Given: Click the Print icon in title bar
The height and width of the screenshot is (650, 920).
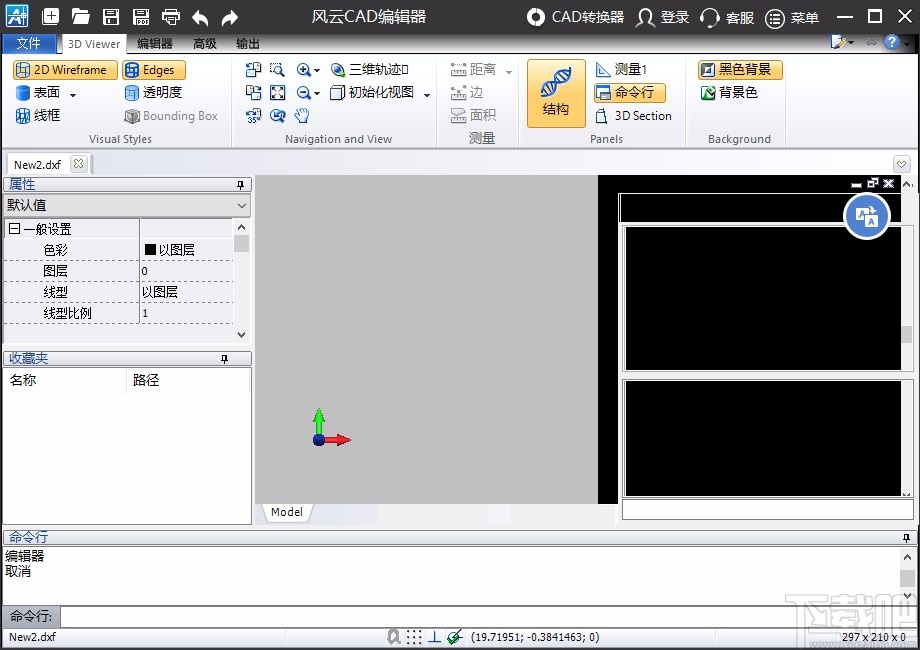Looking at the screenshot, I should 171,17.
